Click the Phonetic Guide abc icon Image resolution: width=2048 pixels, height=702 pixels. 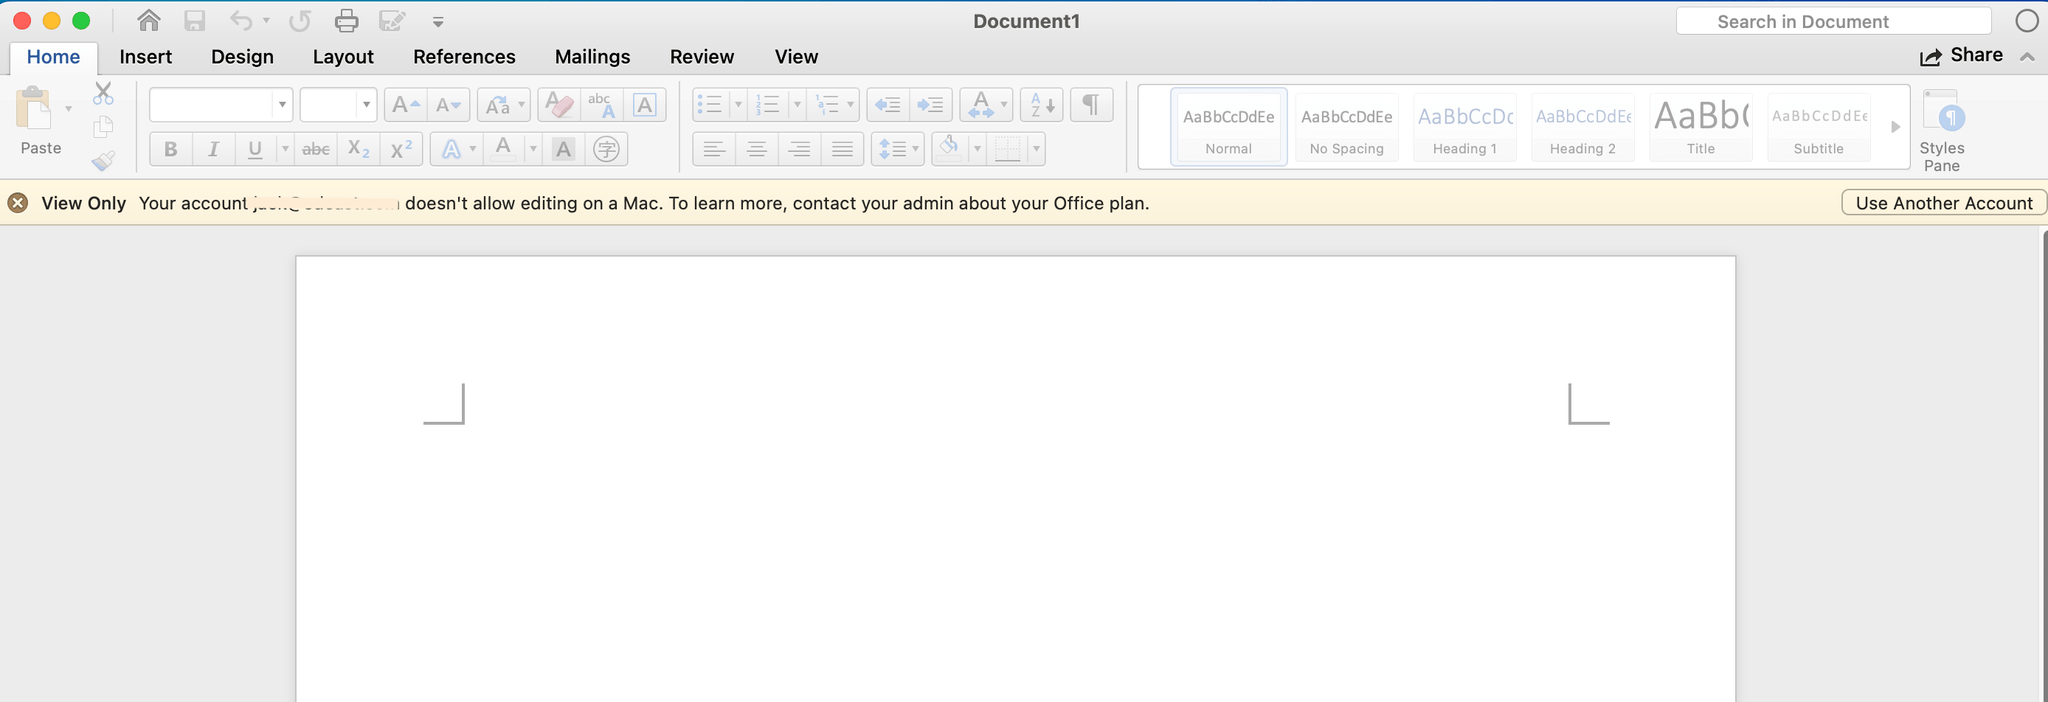click(x=601, y=104)
